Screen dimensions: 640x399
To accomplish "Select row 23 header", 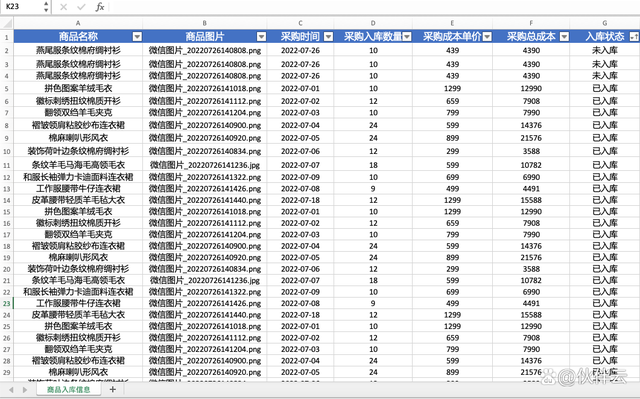I will point(7,304).
